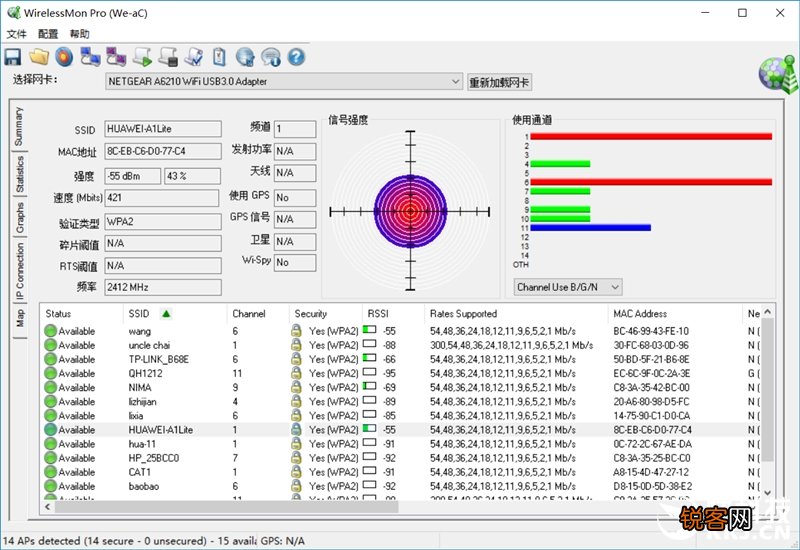Click the globe connection toolbar icon
The width and height of the screenshot is (800, 550).
click(x=245, y=57)
